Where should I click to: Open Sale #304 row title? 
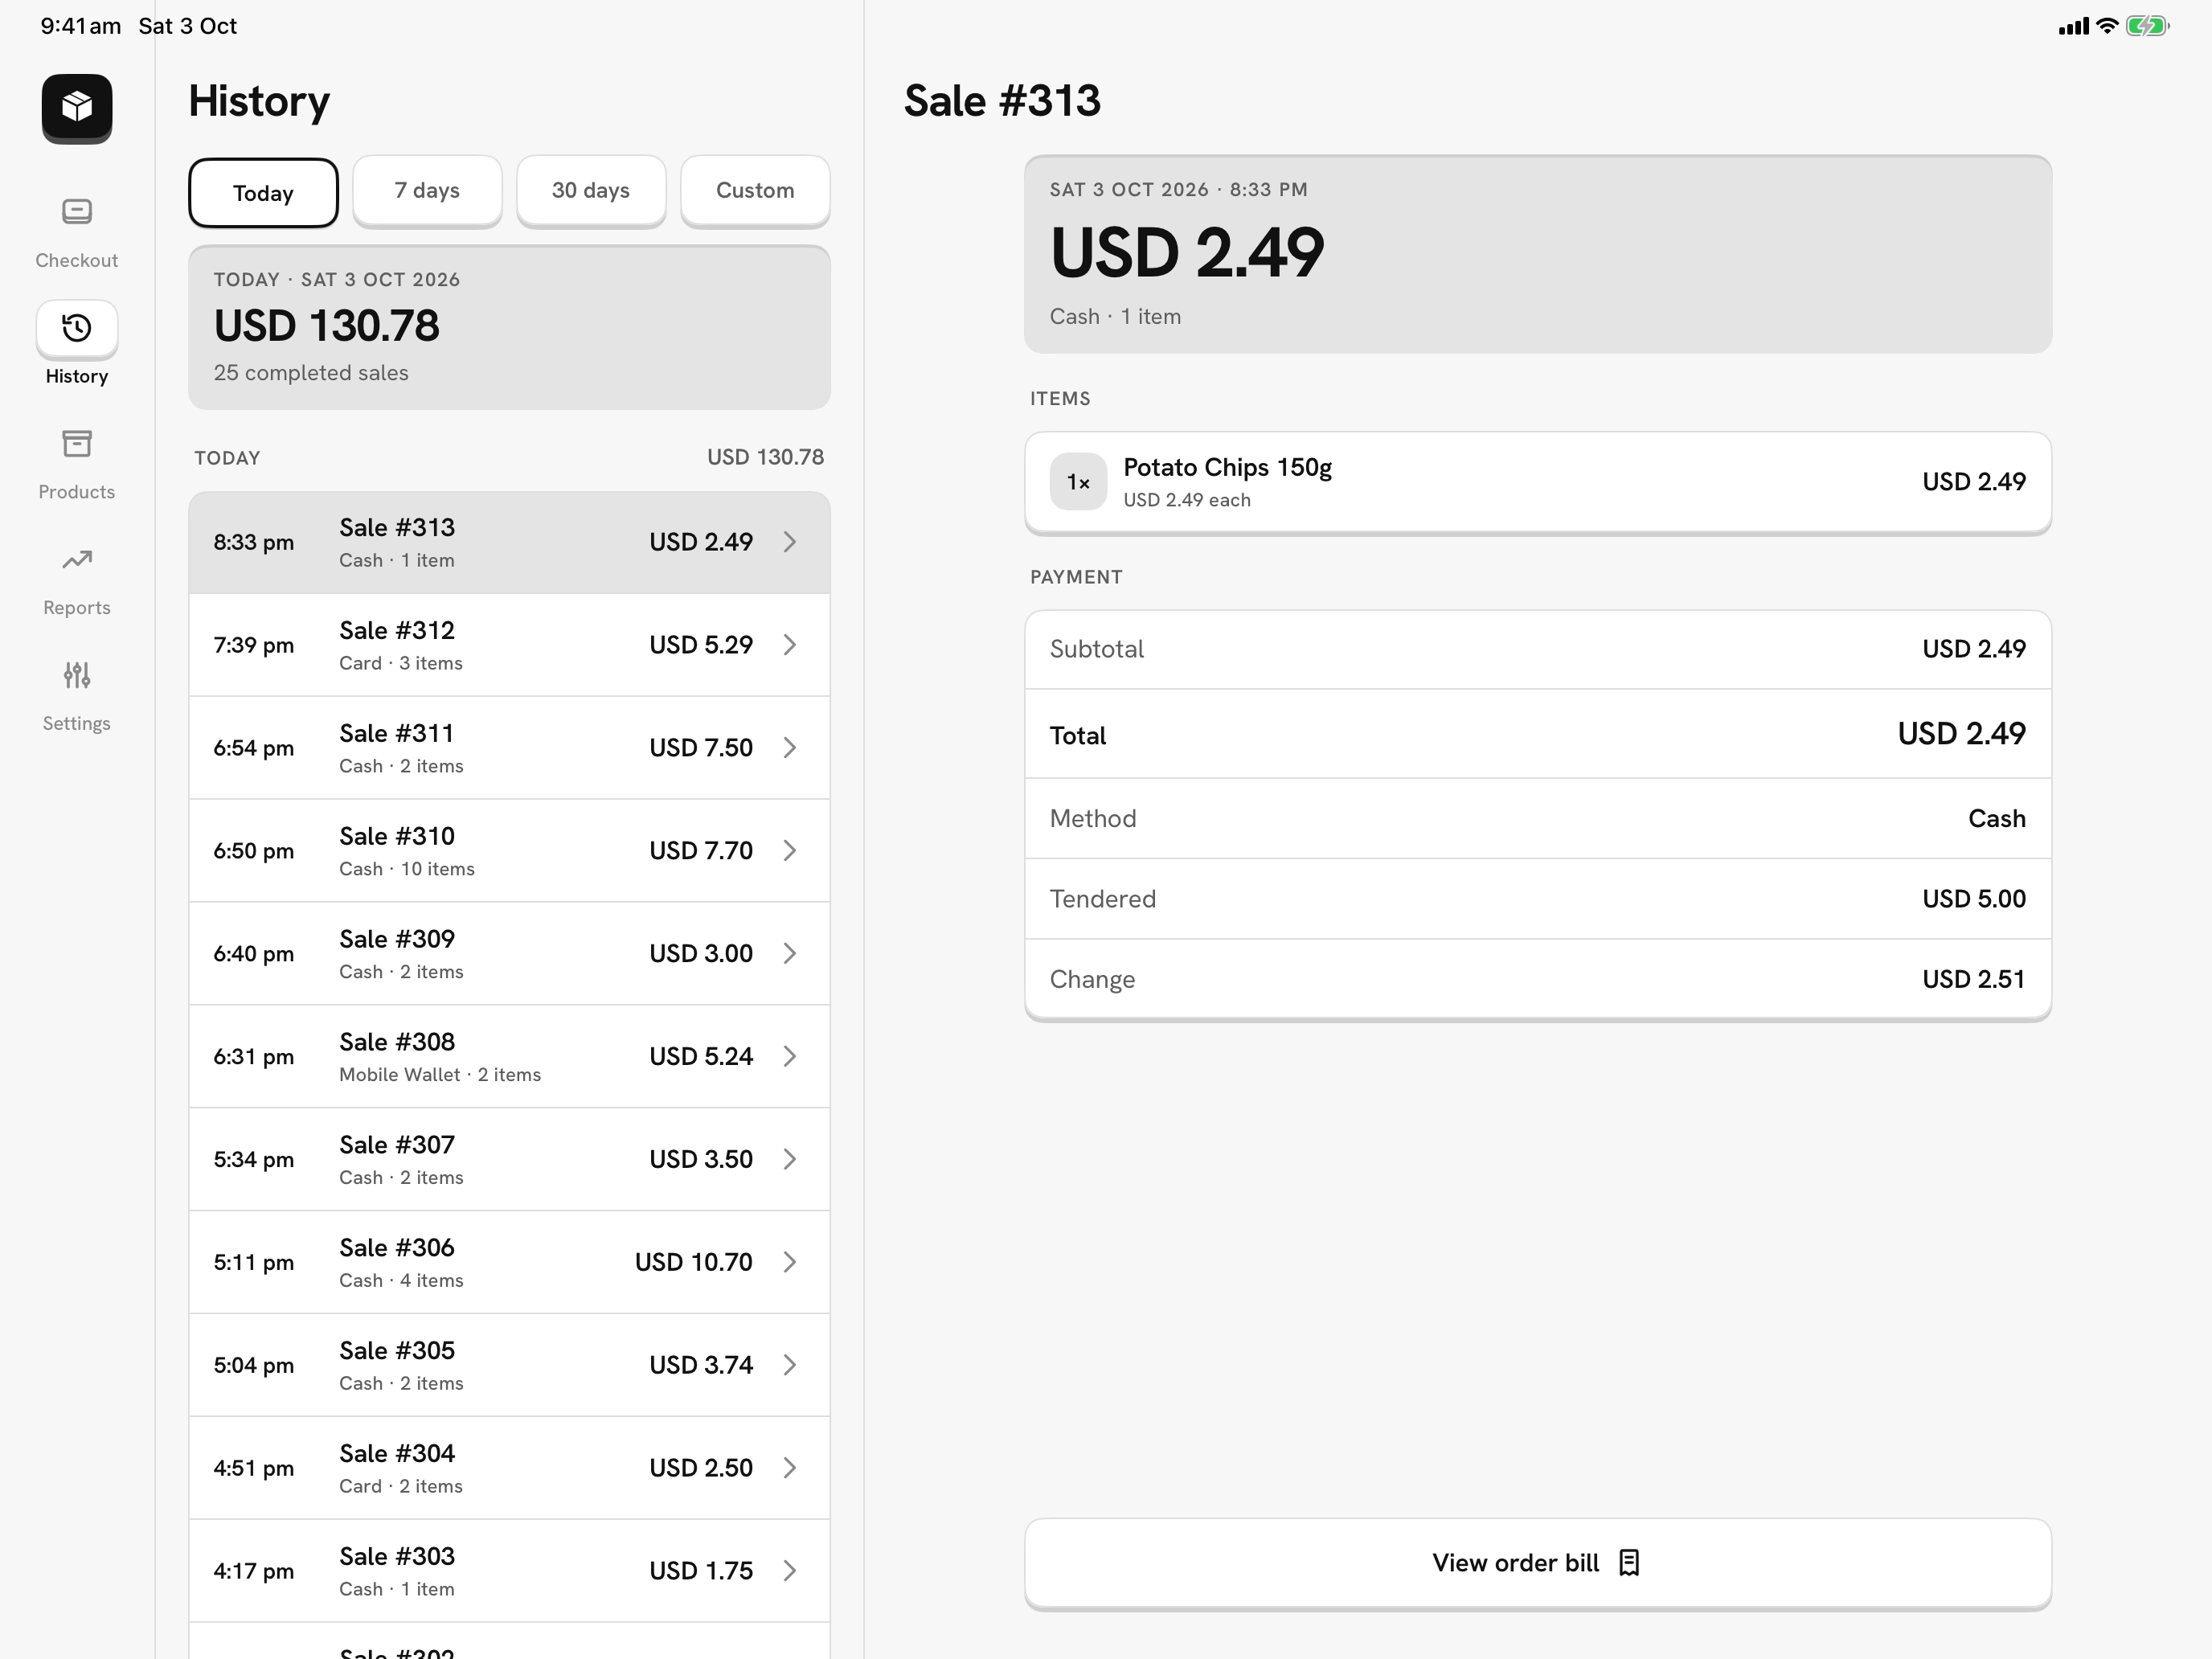pyautogui.click(x=397, y=1453)
